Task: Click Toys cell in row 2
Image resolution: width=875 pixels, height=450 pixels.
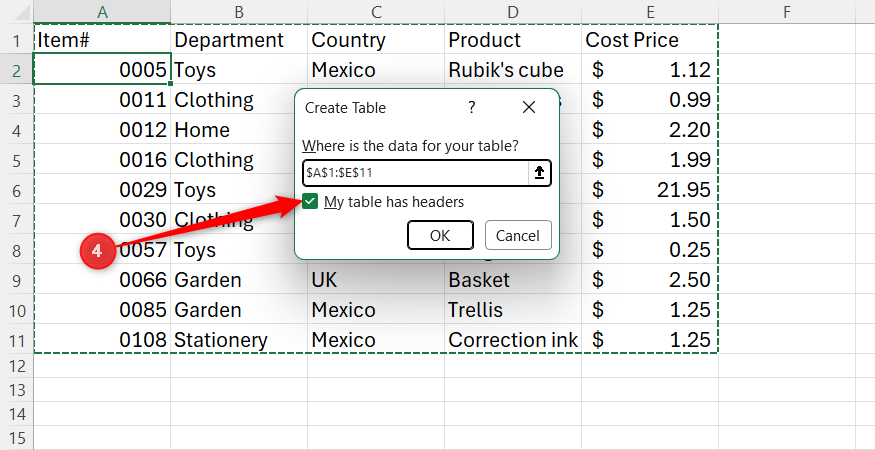Action: (x=239, y=70)
